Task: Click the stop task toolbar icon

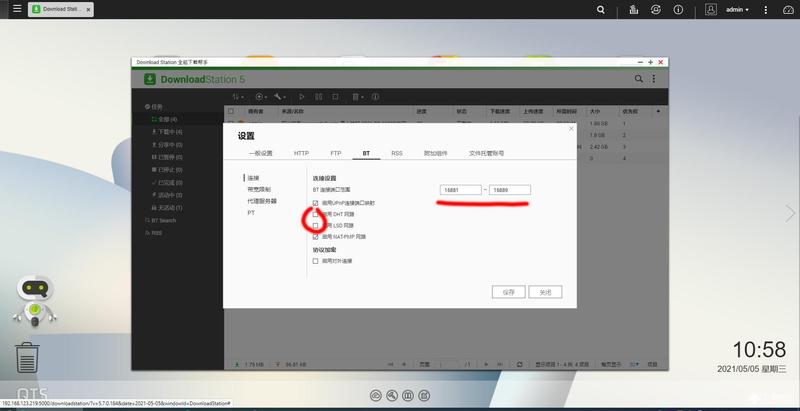Action: point(335,96)
